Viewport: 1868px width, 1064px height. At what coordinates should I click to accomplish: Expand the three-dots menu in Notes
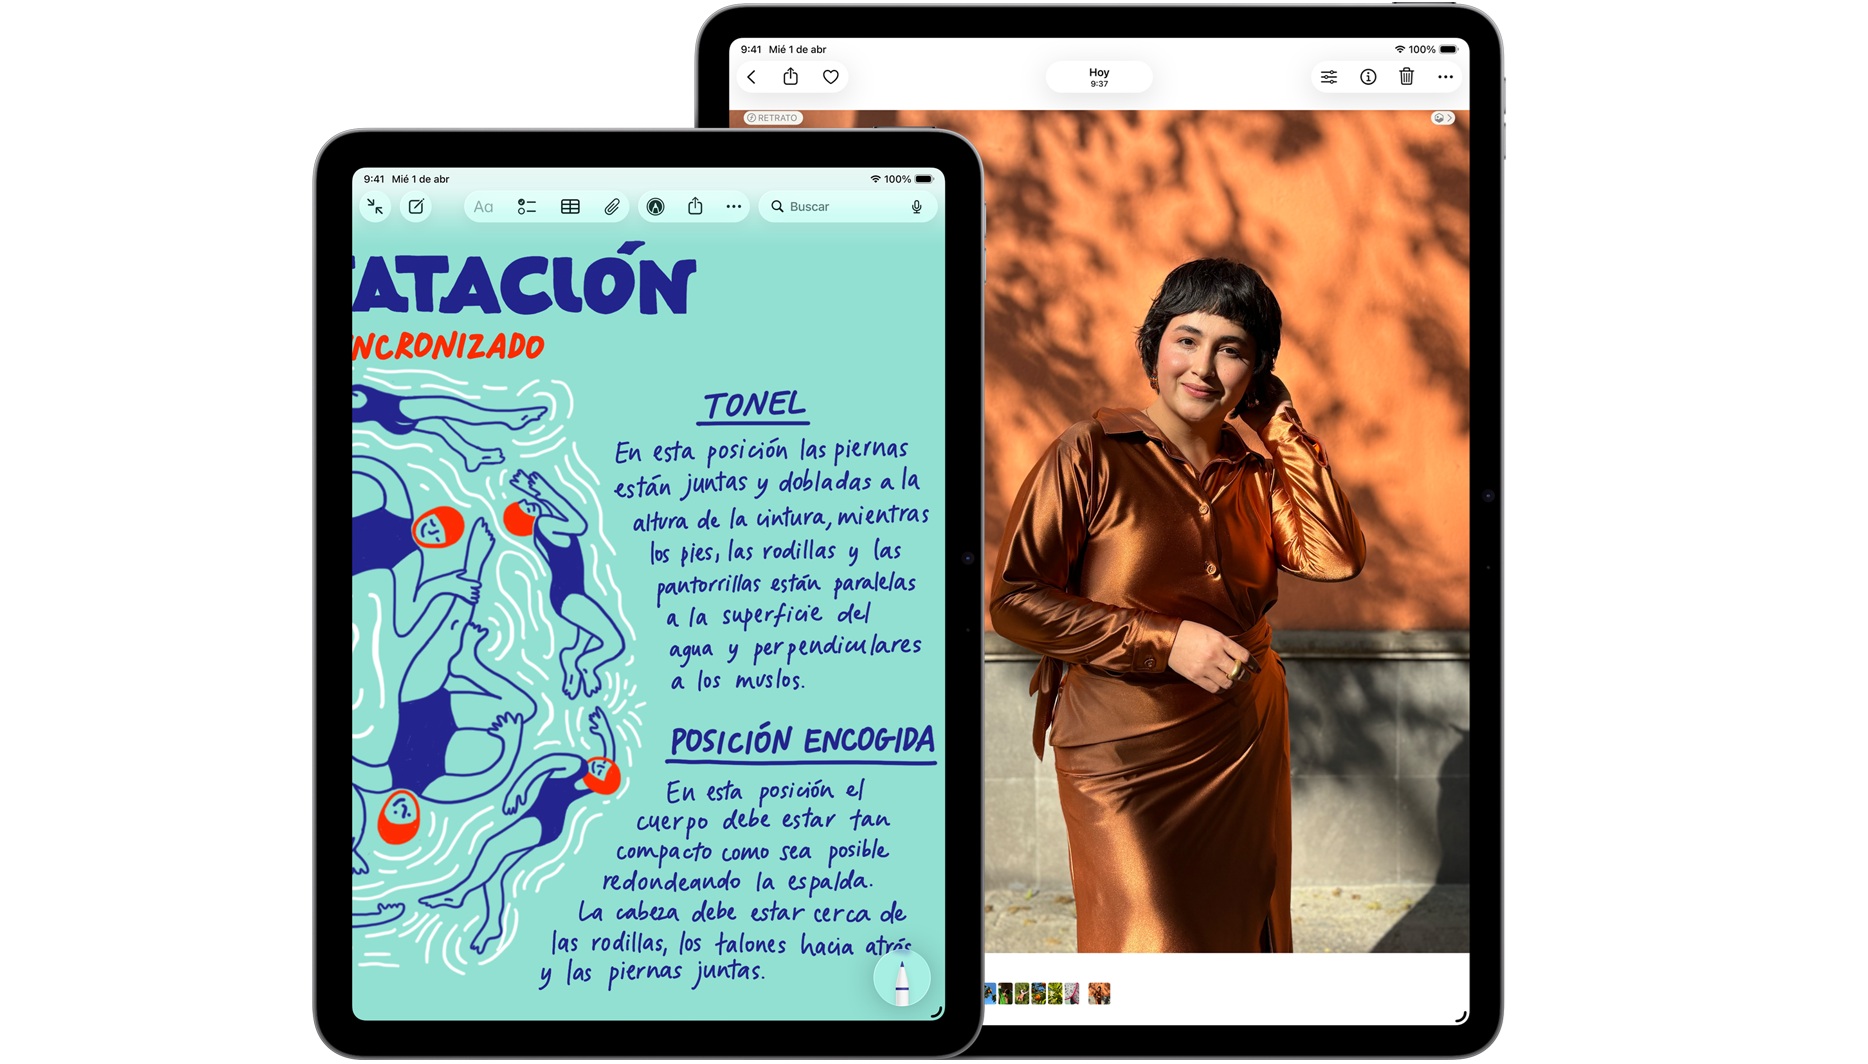pos(734,207)
